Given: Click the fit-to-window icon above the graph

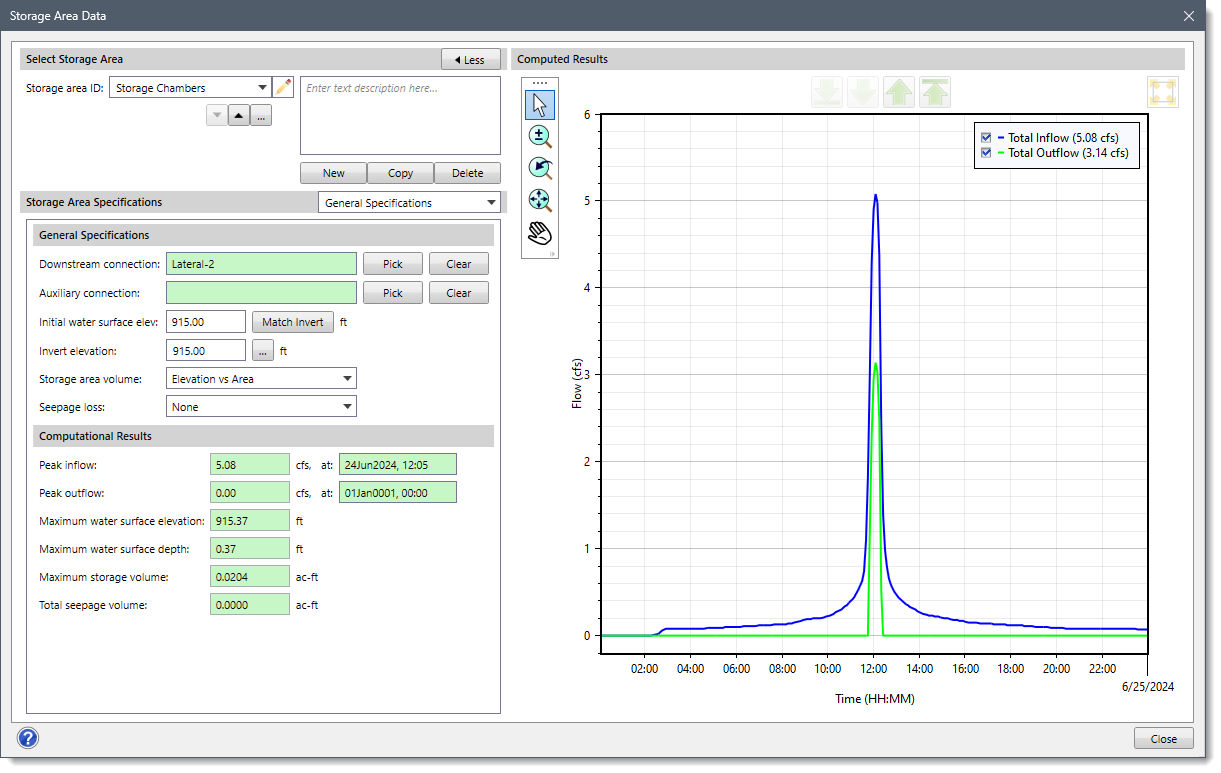Looking at the screenshot, I should coord(1163,92).
